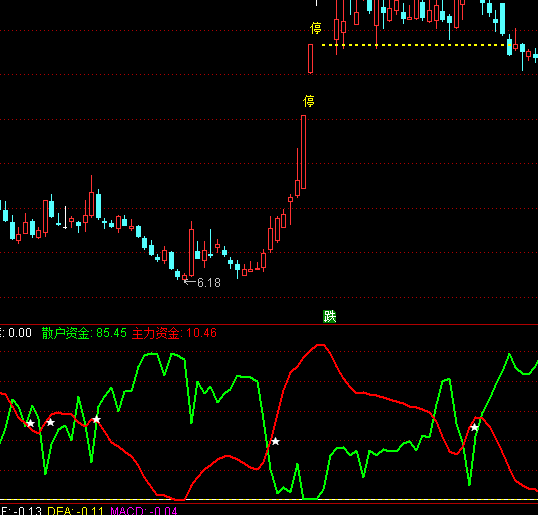538x515 pixels.
Task: Select the red gap-up candle below upper 停
Action: [x=311, y=59]
